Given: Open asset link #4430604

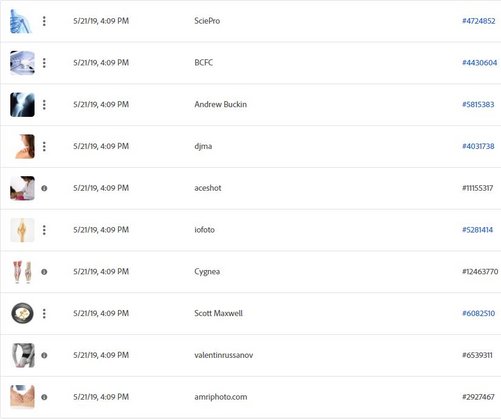Looking at the screenshot, I should point(479,63).
